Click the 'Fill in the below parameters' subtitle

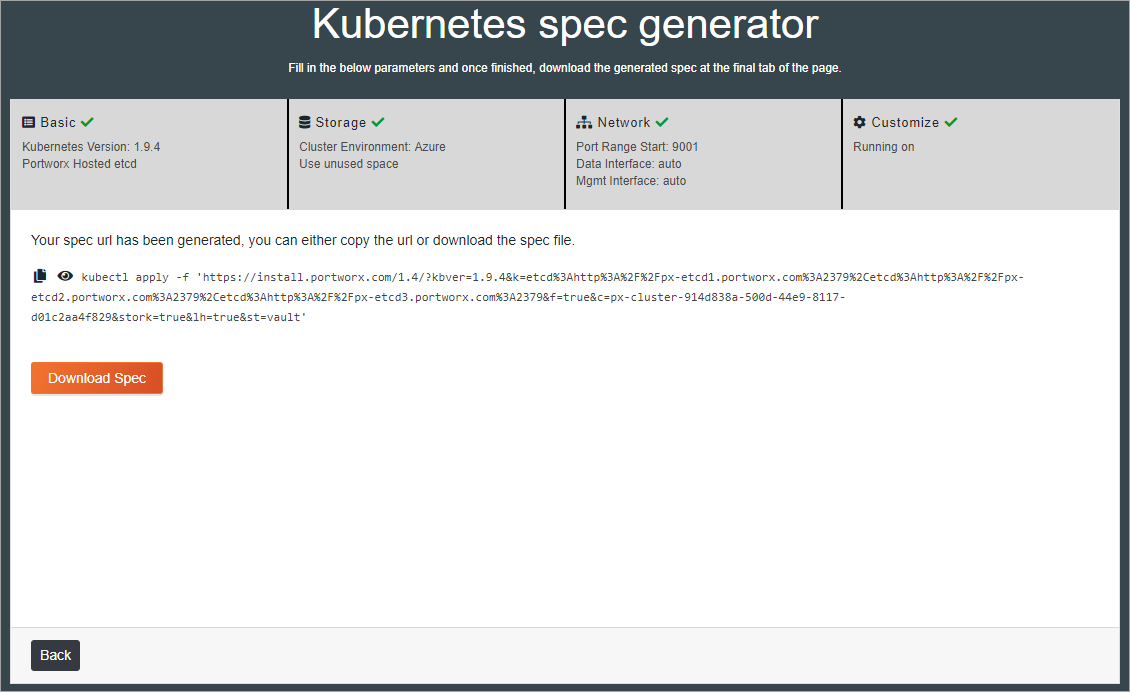[x=565, y=68]
